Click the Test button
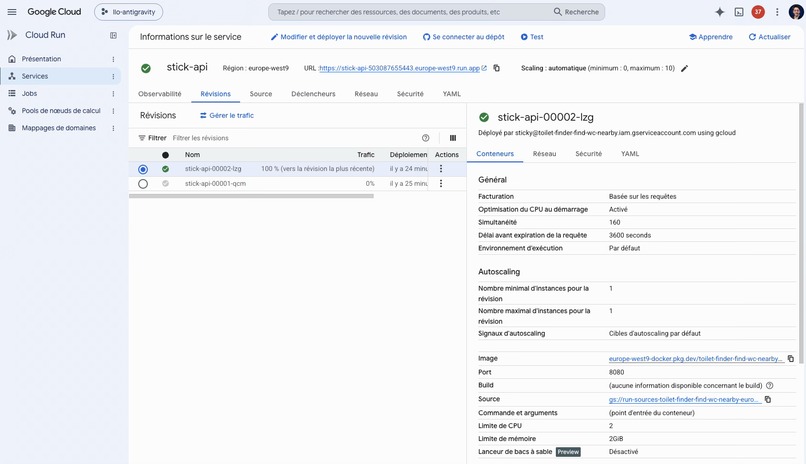Viewport: 806px width, 464px height. (532, 37)
